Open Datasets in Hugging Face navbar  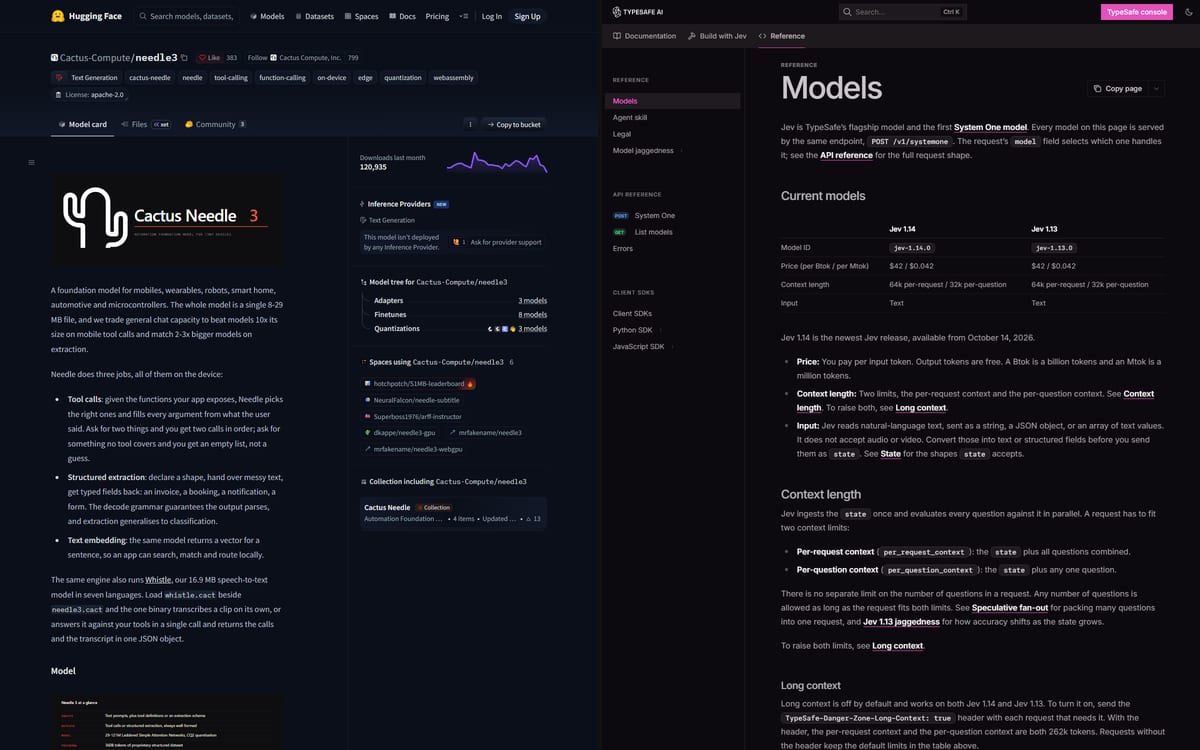(x=315, y=16)
